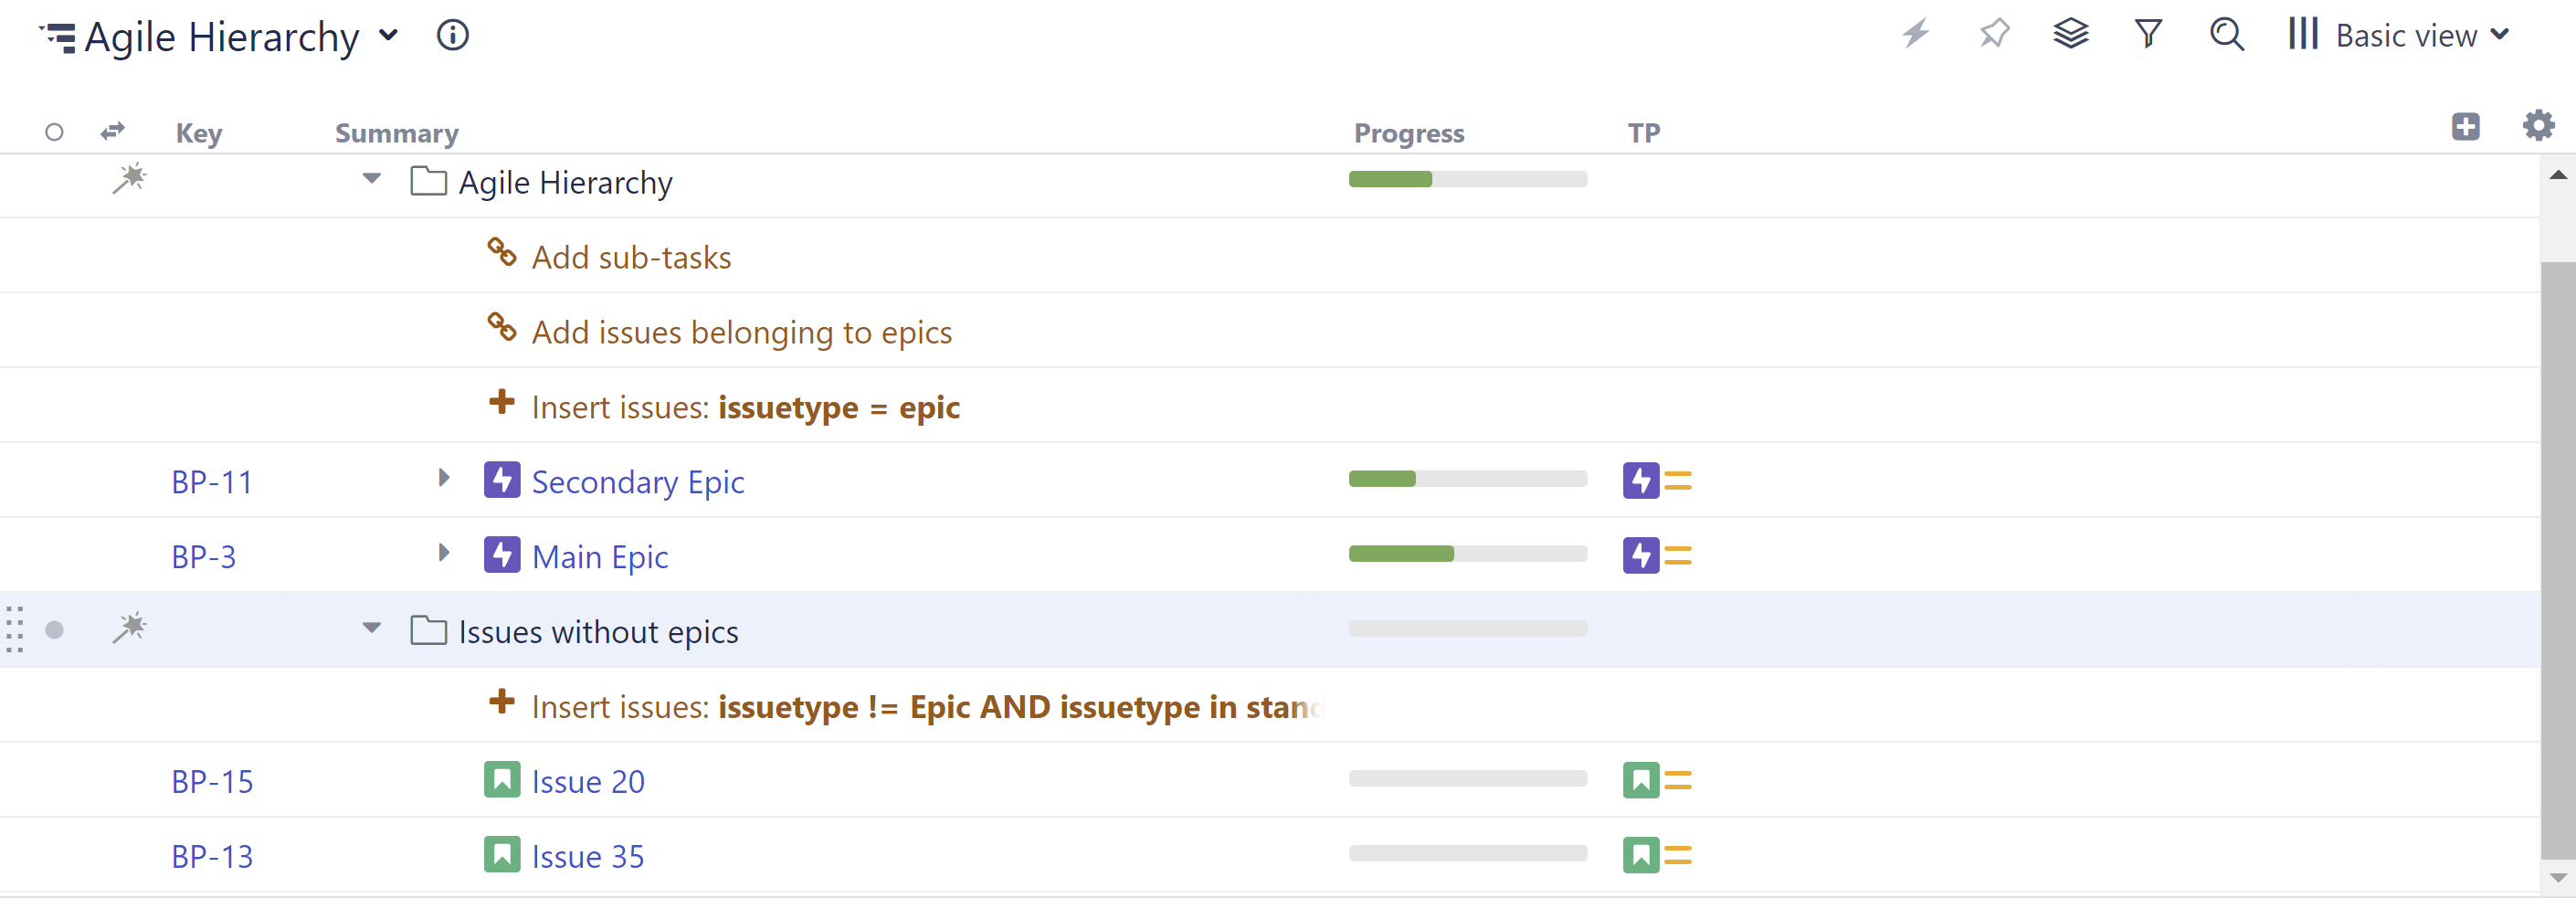
Task: Click the TP status icon on BP-13 row
Action: point(1641,856)
